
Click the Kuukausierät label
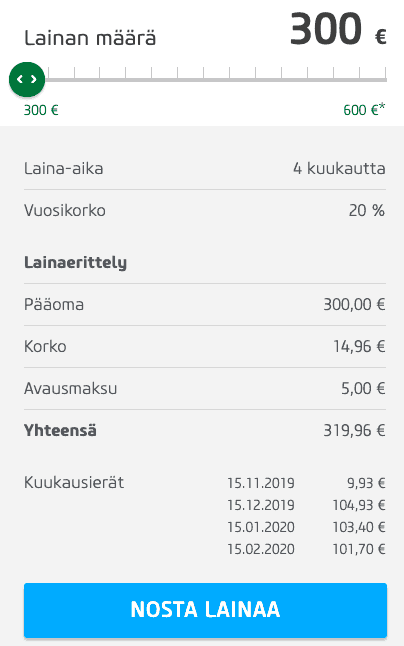(x=74, y=482)
